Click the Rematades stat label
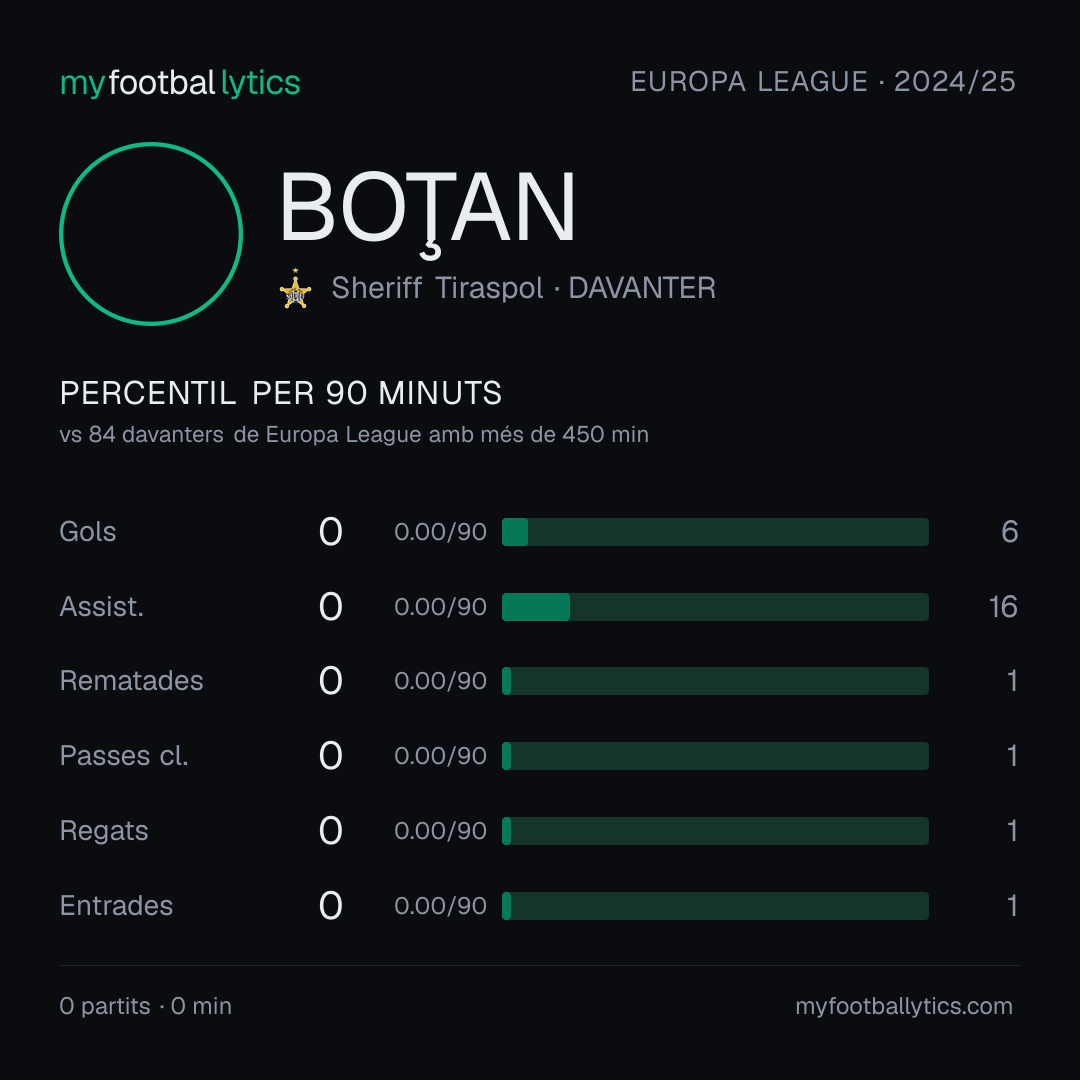1080x1080 pixels. tap(132, 681)
